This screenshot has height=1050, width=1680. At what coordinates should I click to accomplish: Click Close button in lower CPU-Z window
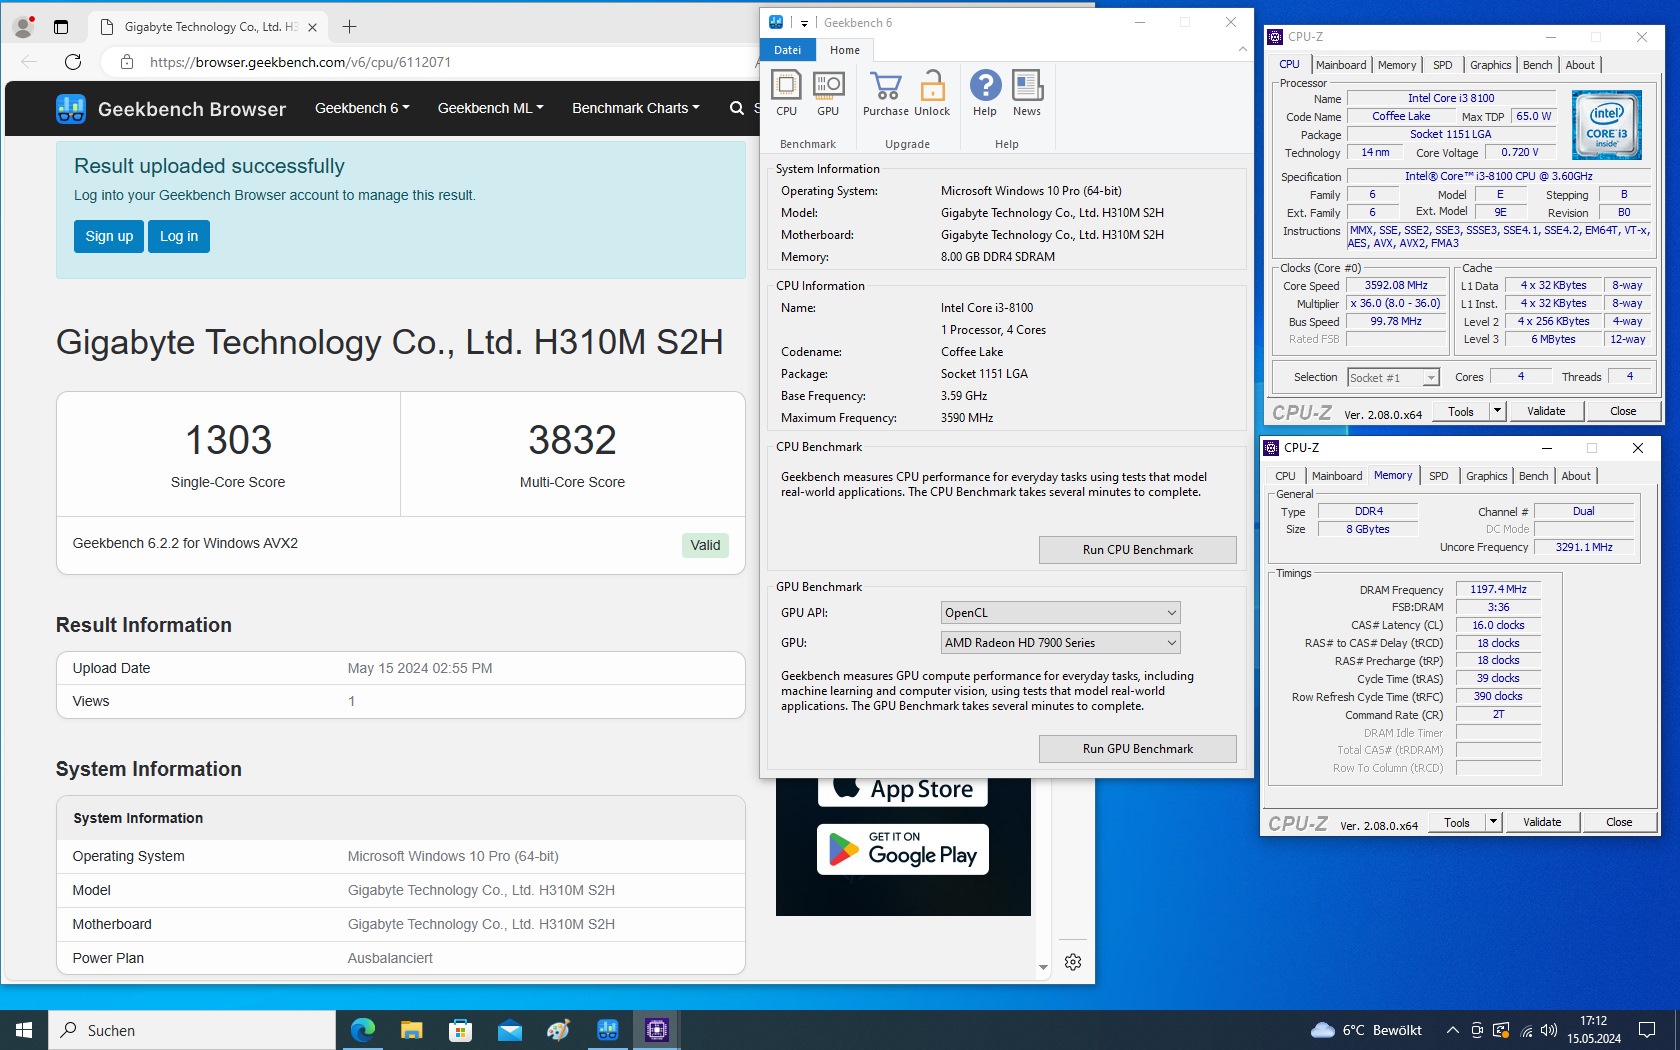pyautogui.click(x=1619, y=822)
